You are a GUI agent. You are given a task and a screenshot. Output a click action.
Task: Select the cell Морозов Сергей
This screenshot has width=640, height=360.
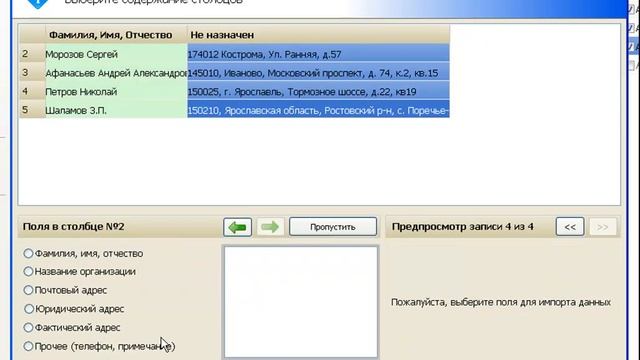pos(116,54)
